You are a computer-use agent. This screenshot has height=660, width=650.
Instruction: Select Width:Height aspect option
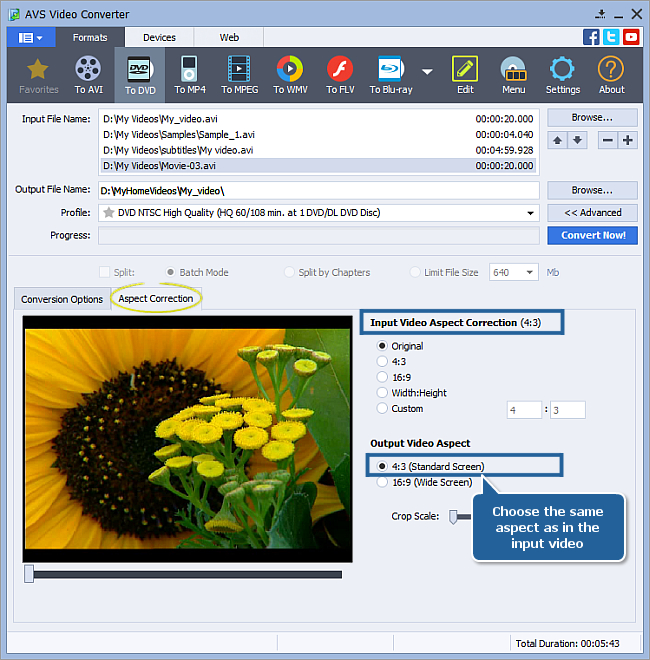click(382, 393)
